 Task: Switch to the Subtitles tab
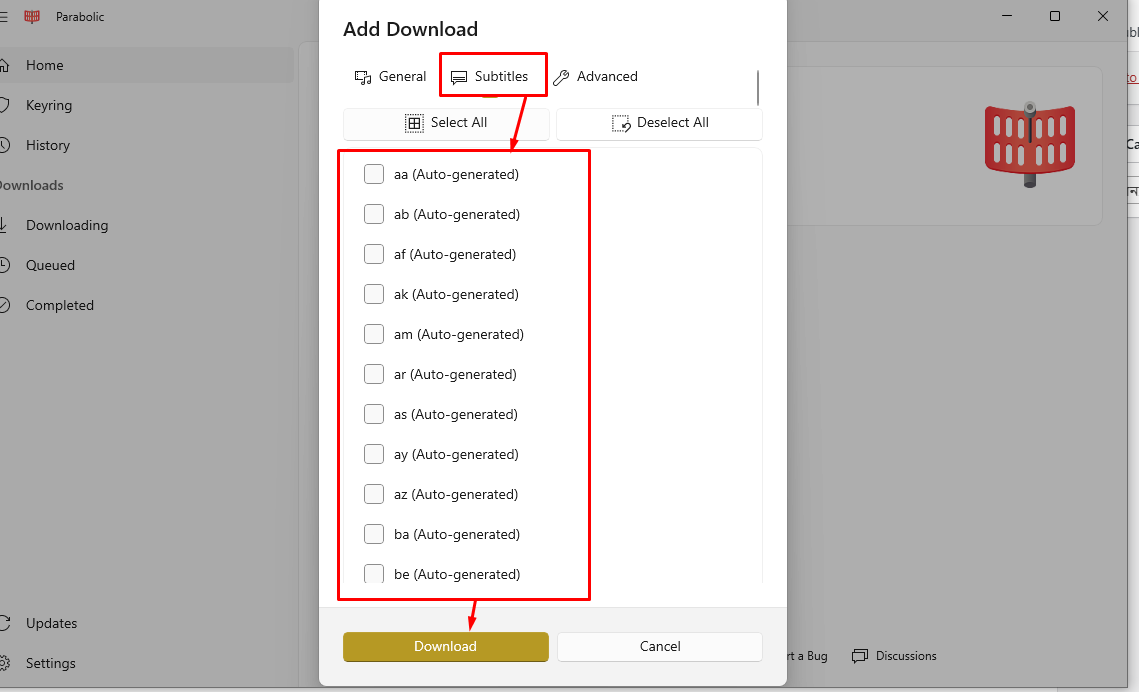pos(490,76)
